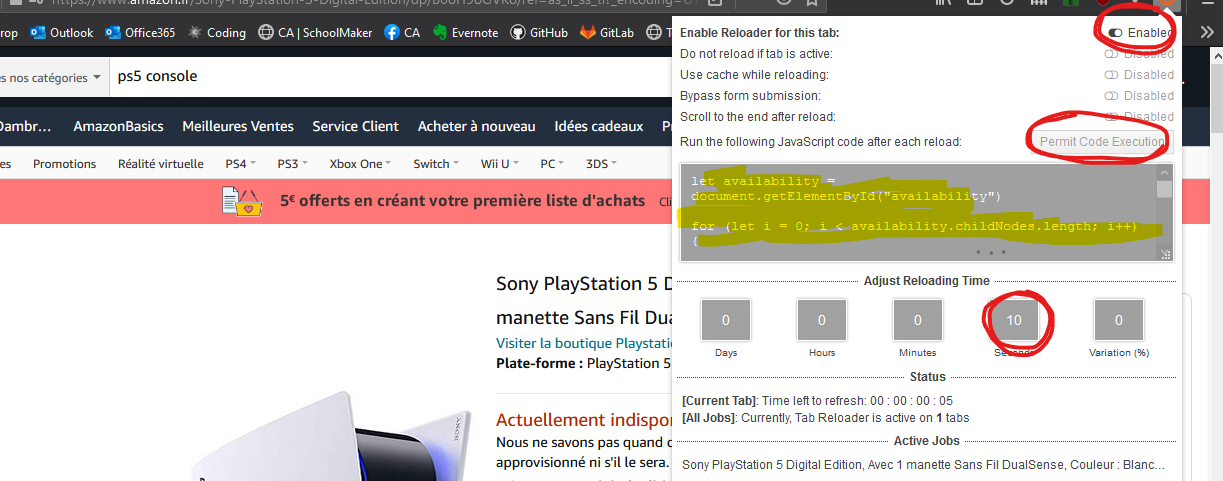Open the Outlook bookmark
1223x481 pixels.
click(x=62, y=32)
